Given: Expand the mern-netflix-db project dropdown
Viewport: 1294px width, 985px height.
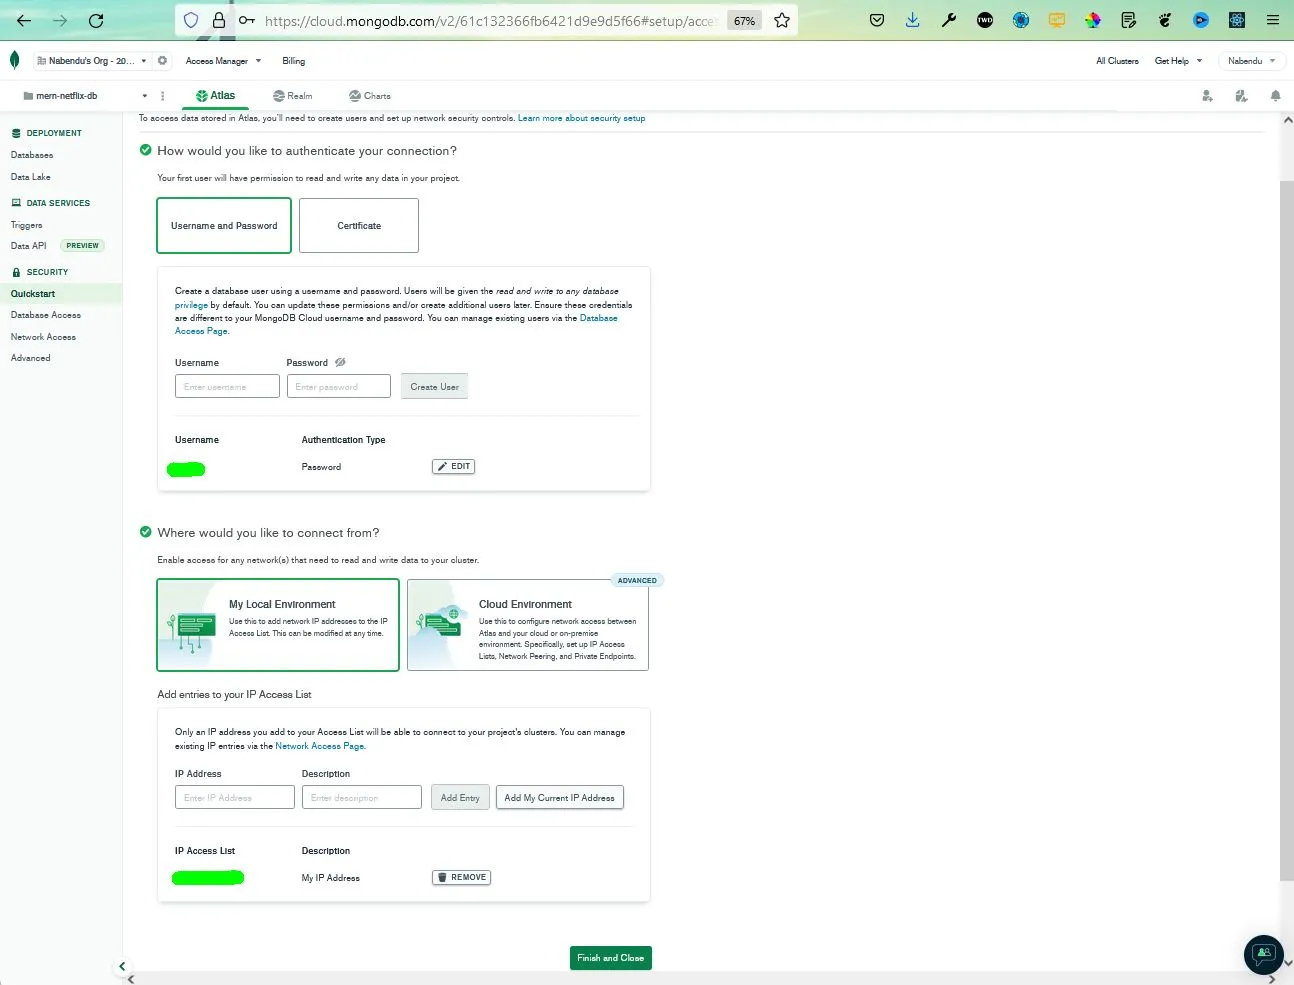Looking at the screenshot, I should (85, 96).
